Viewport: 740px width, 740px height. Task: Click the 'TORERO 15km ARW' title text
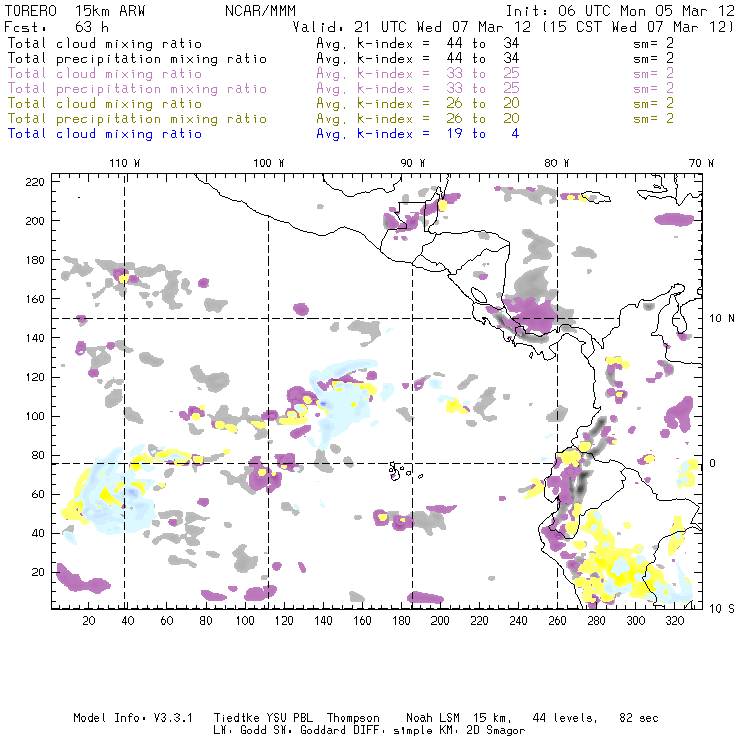(75, 11)
